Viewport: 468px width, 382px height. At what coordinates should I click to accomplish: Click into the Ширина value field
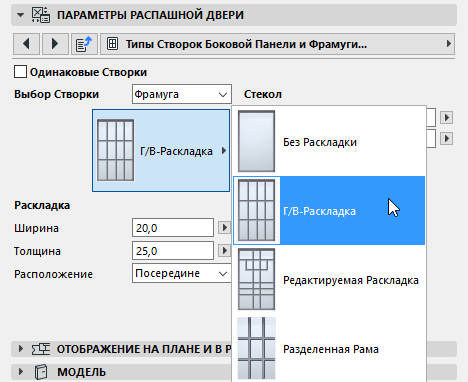[173, 228]
